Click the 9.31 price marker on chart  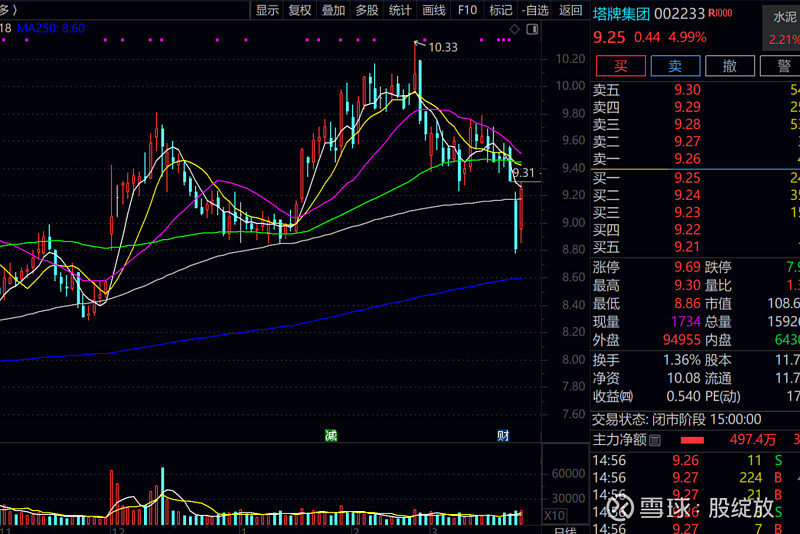(524, 173)
